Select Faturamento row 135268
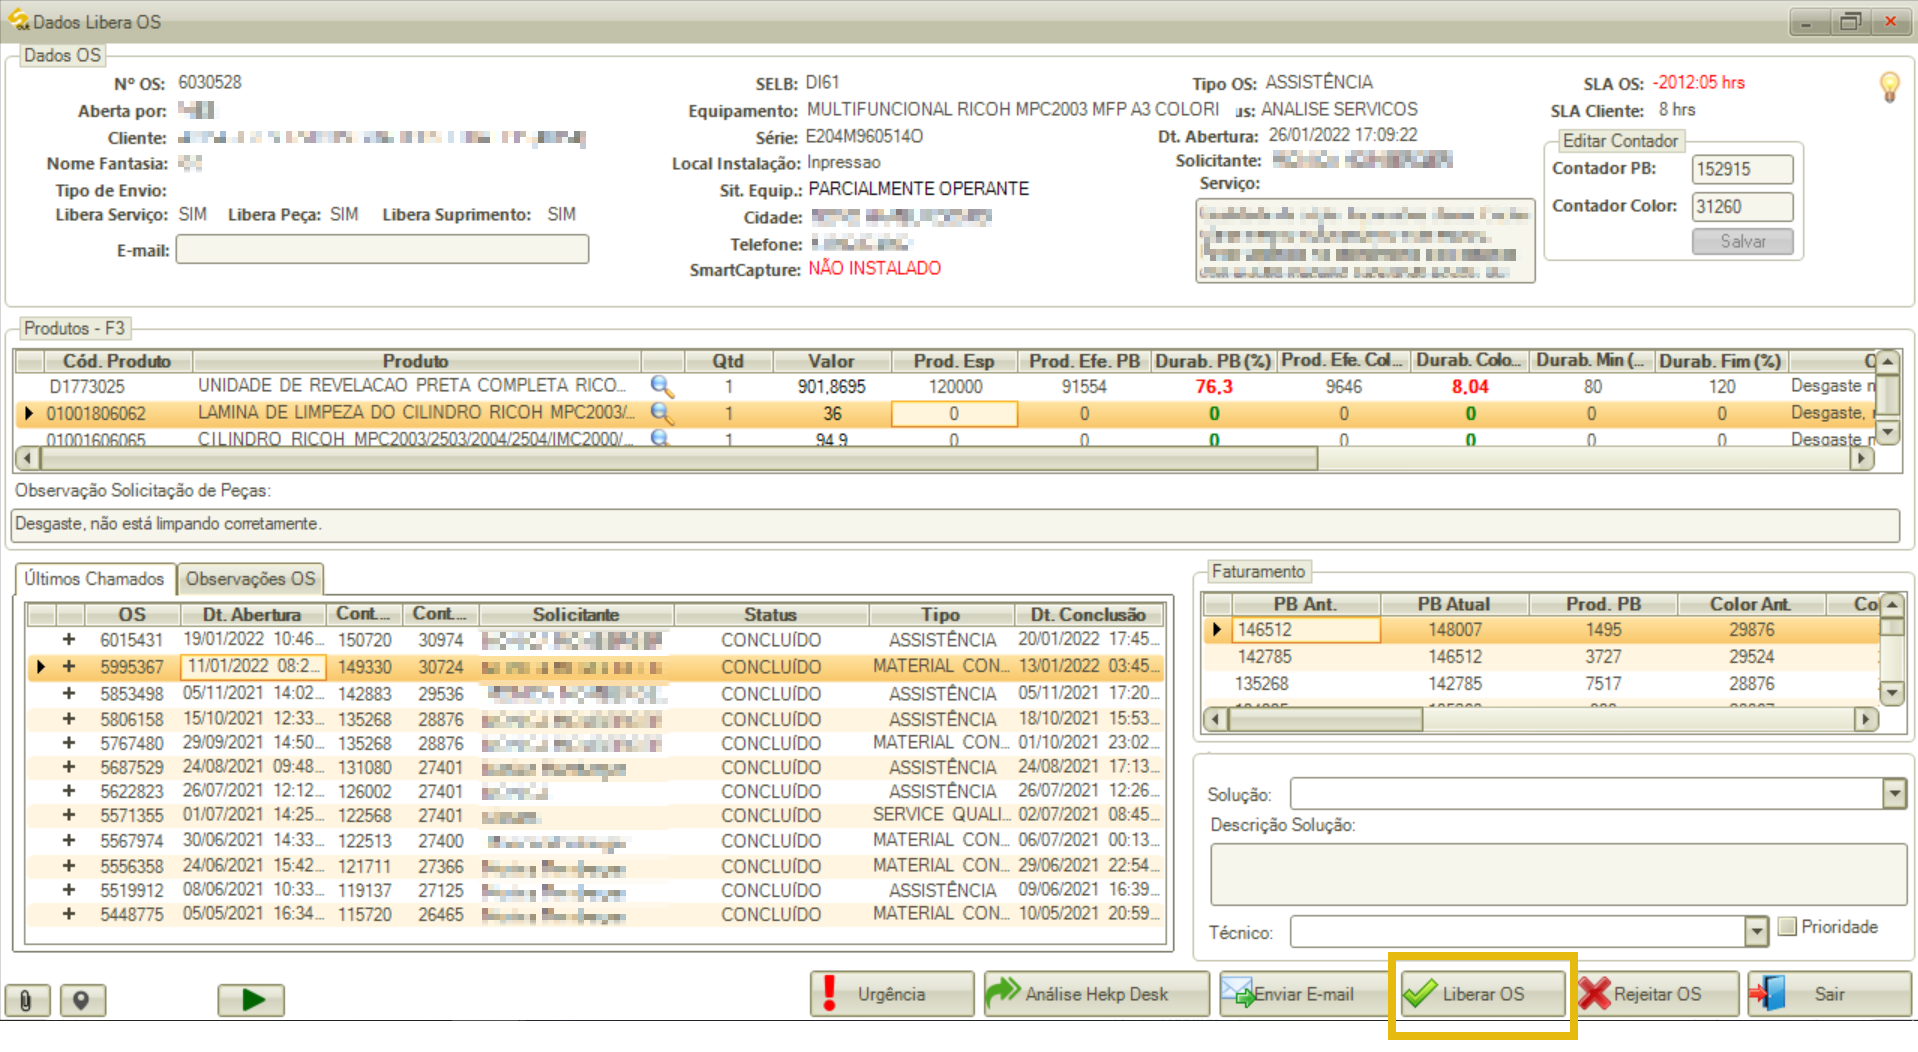This screenshot has height=1052, width=1918. point(1542,684)
